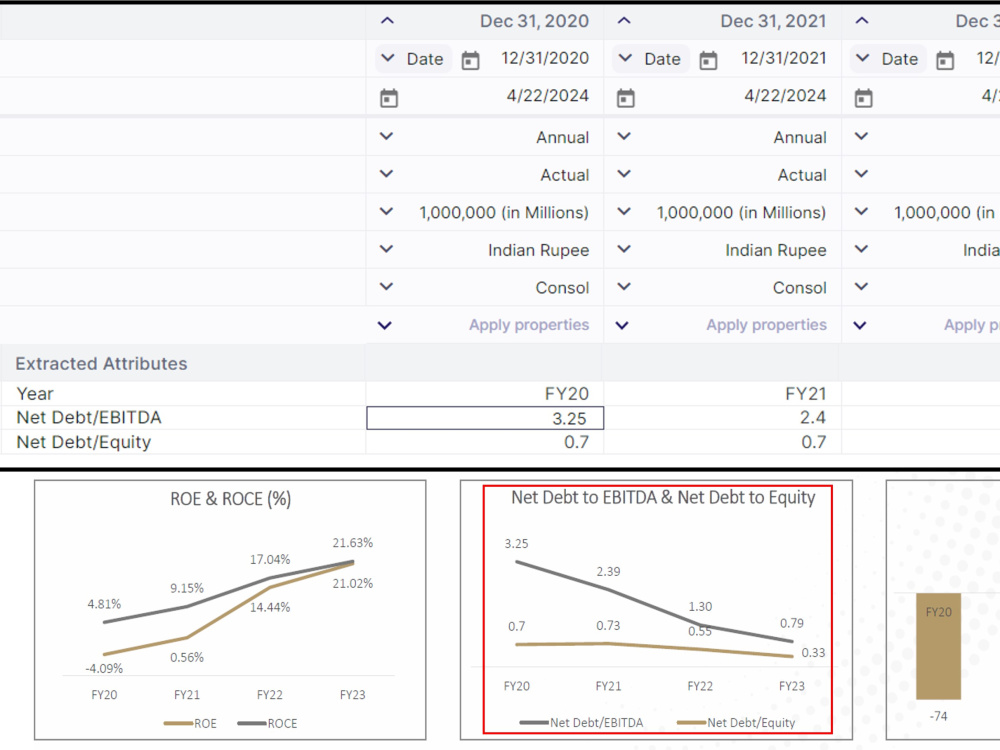Select the Net Debt/EBITDA row label
This screenshot has height=750, width=1000.
89,418
